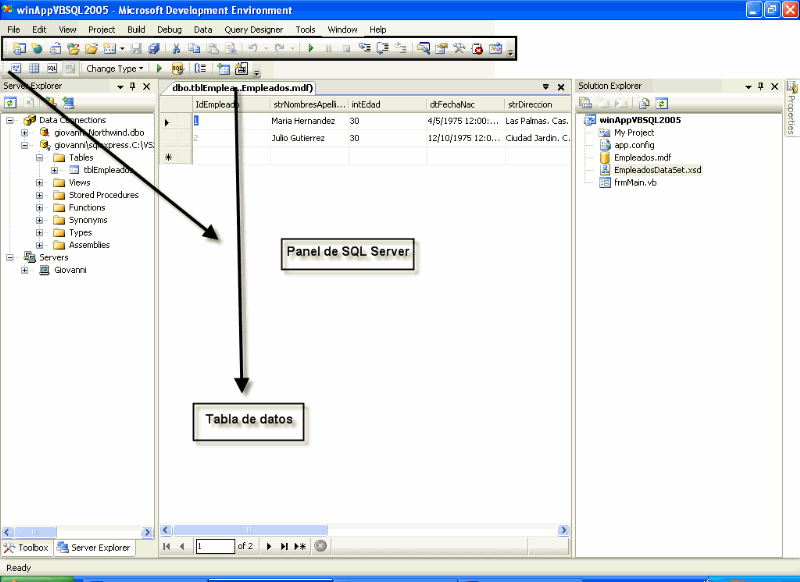This screenshot has width=800, height=582.
Task: Click the Connect to Database icon
Action: (50, 103)
